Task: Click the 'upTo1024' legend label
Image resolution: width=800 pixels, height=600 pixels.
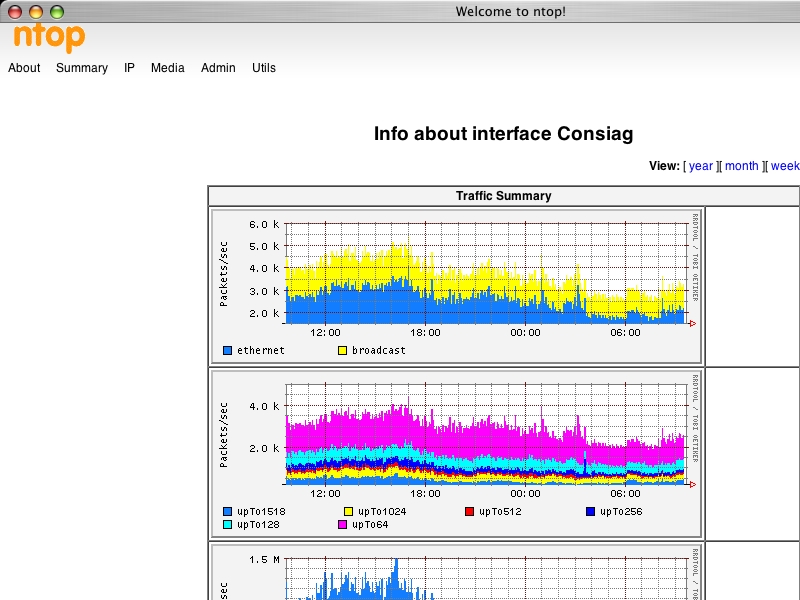Action: click(x=382, y=512)
